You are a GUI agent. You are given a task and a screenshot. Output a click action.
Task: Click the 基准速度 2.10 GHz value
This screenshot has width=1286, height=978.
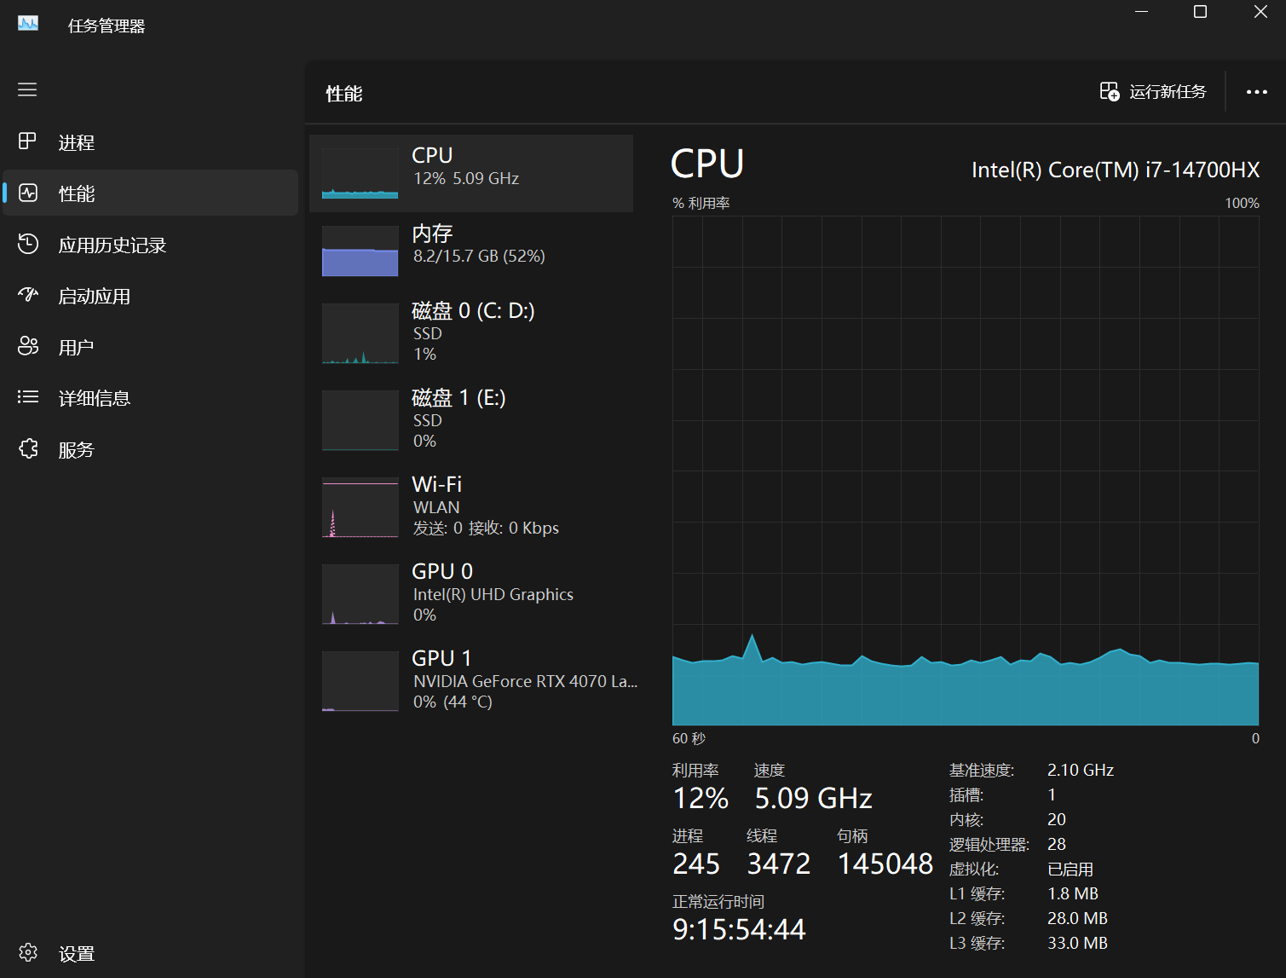(1080, 770)
